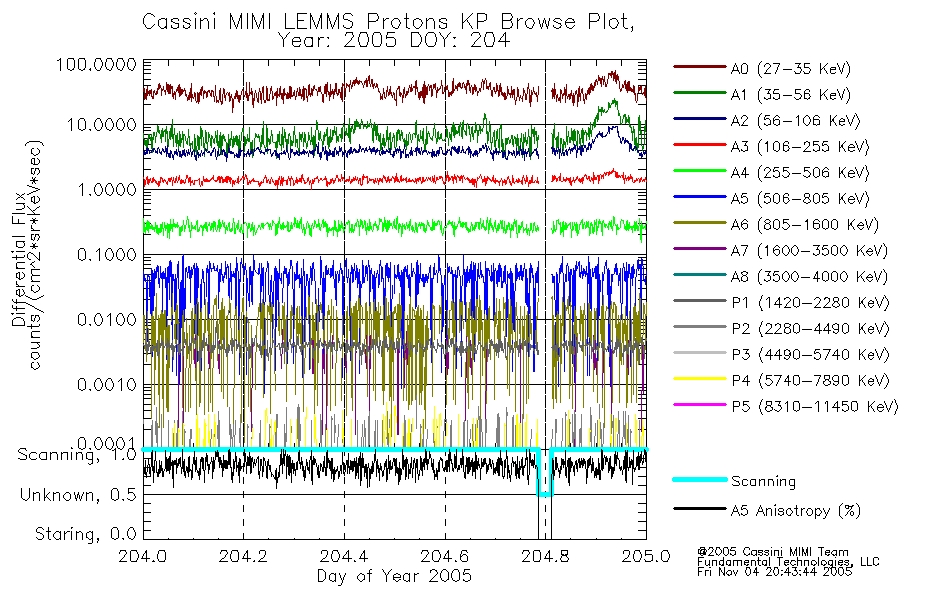Click the 204.8 x-axis tick label
This screenshot has width=950, height=600.
pyautogui.click(x=545, y=556)
